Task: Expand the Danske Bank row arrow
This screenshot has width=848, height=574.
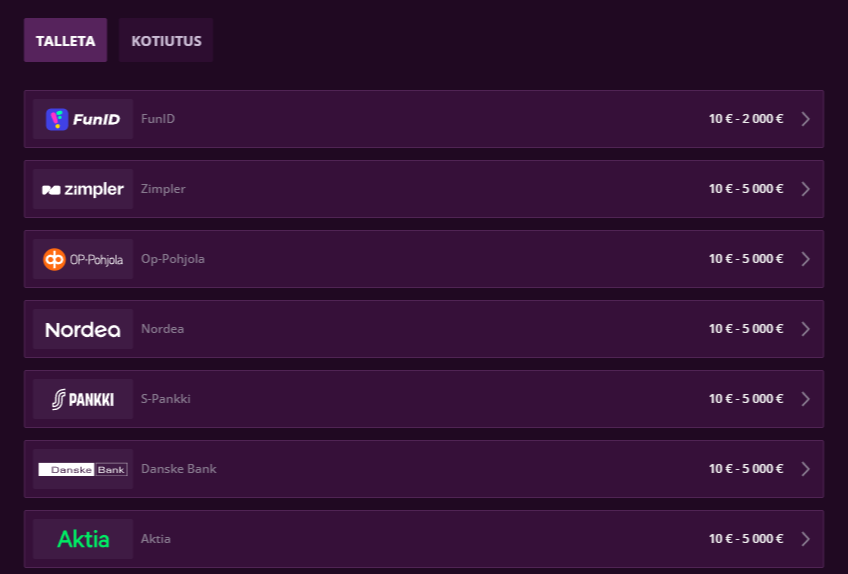Action: coord(805,469)
